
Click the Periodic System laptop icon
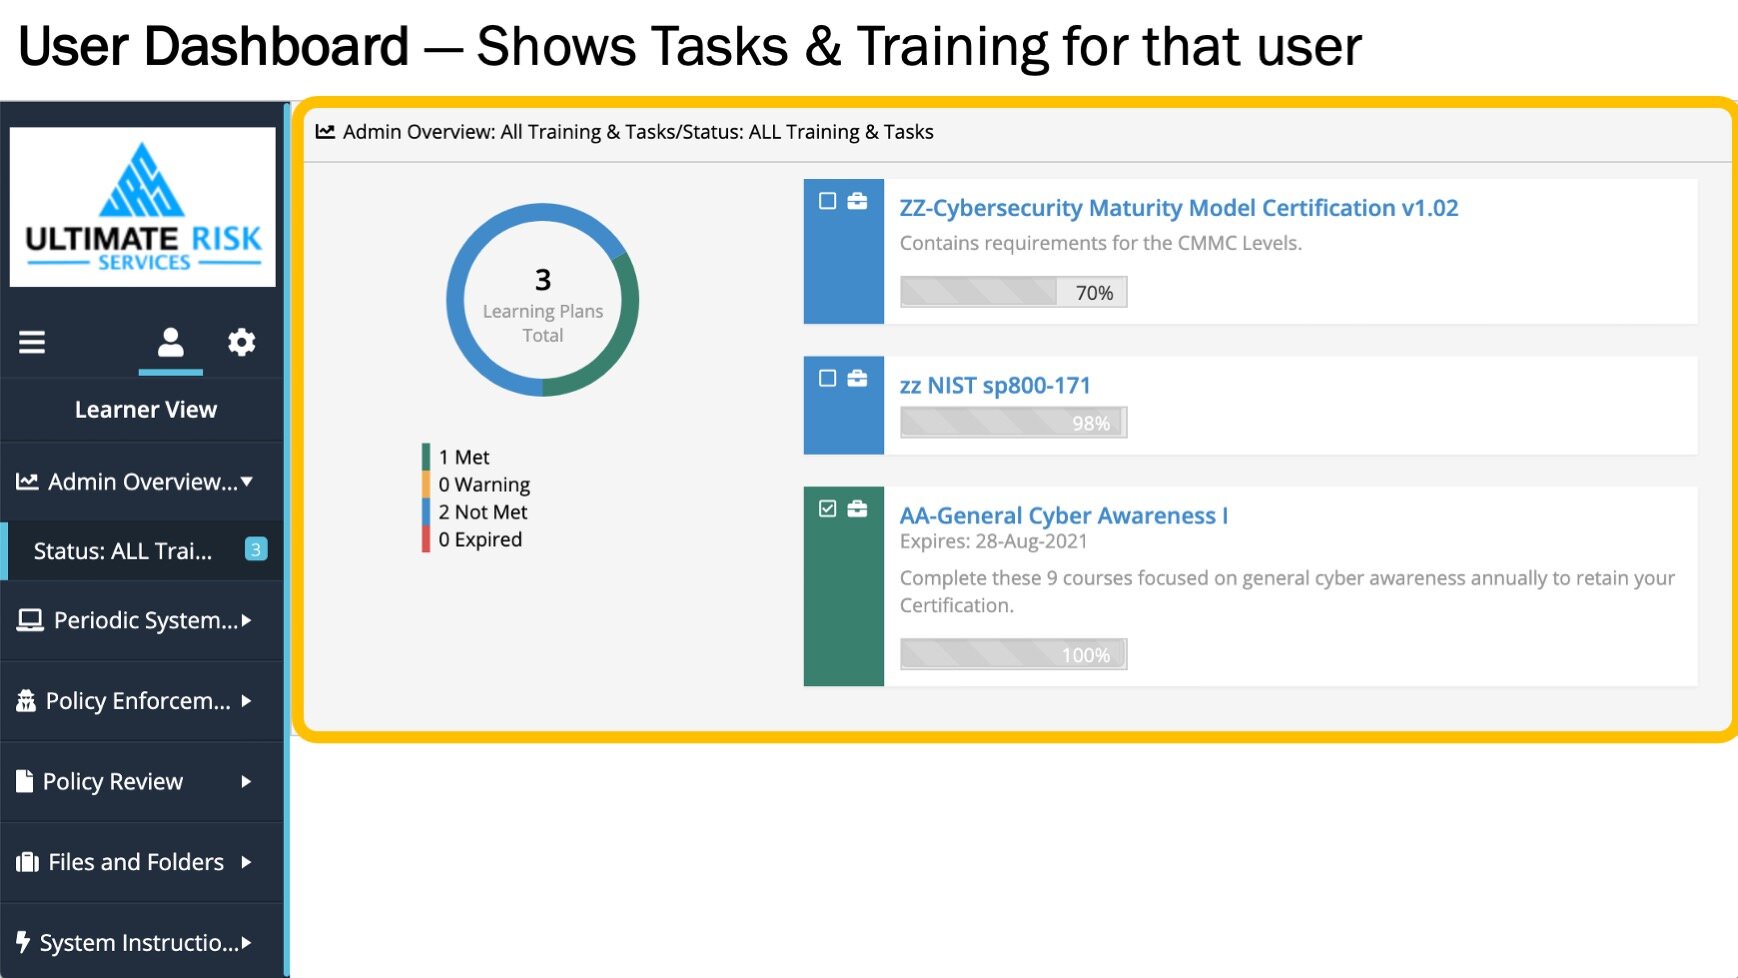(x=30, y=621)
